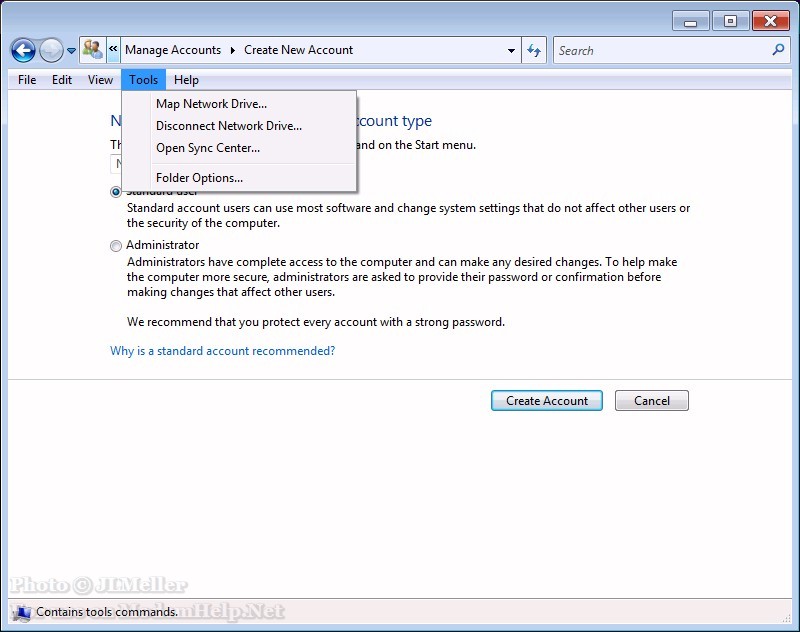This screenshot has height=632, width=800.
Task: Open the View menu
Action: coord(100,80)
